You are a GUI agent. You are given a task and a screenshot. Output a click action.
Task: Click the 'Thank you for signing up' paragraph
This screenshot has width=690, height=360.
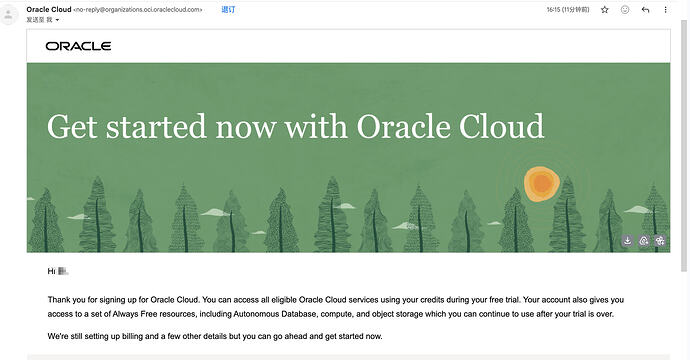pyautogui.click(x=336, y=307)
